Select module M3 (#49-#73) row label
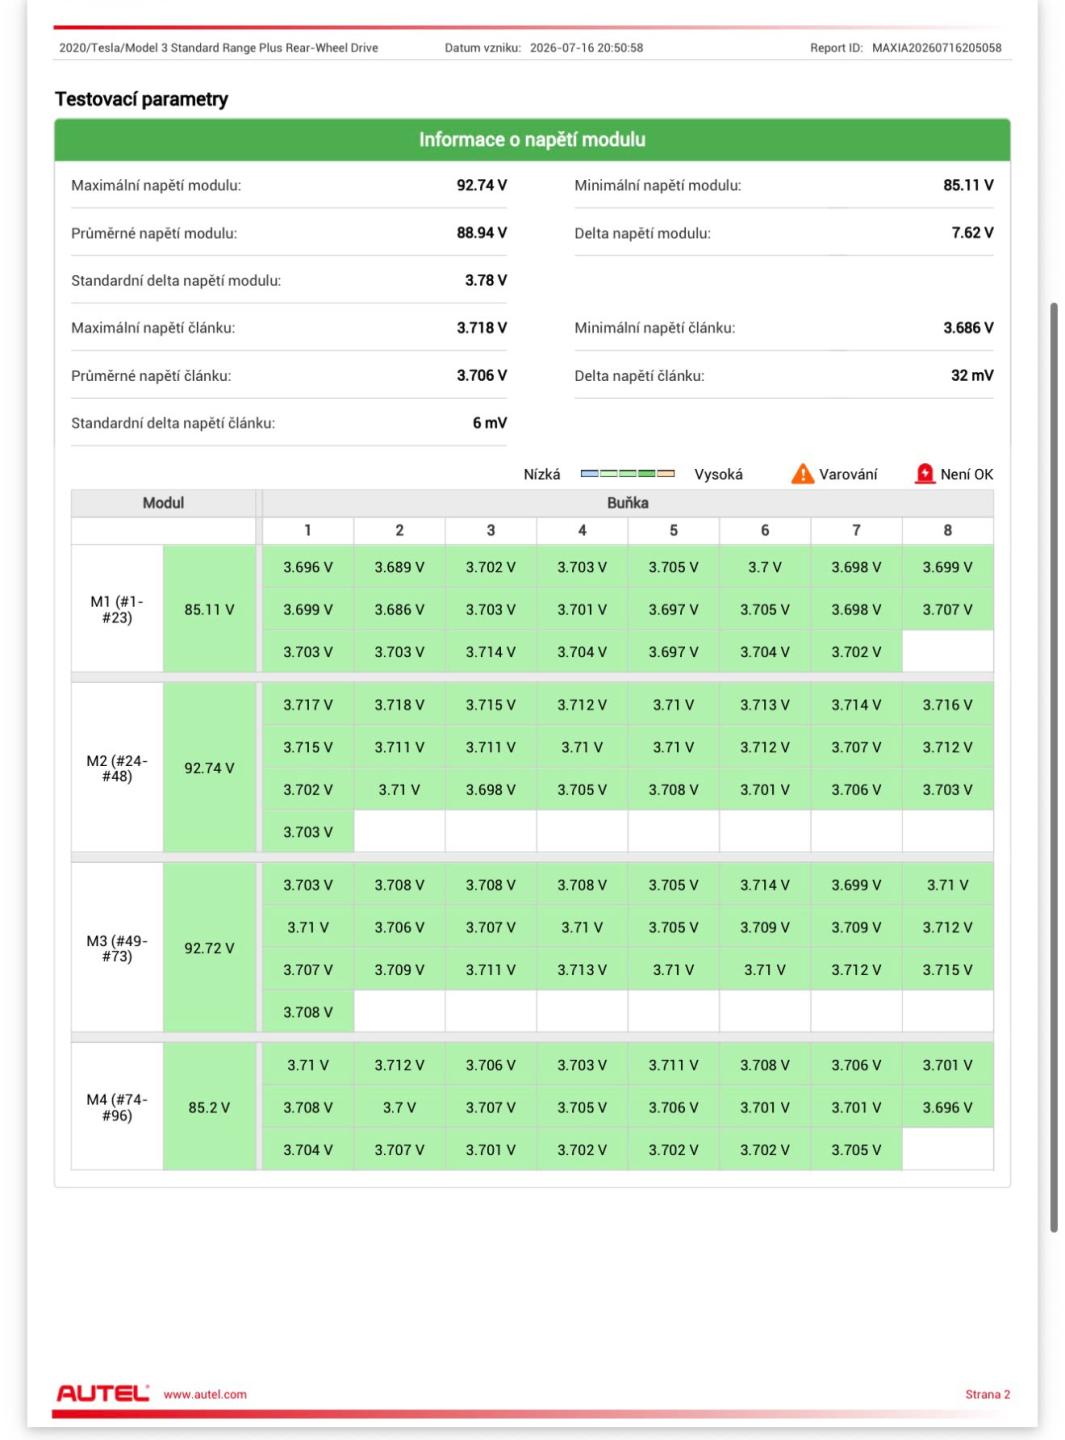Viewport: 1065px width, 1440px height. pyautogui.click(x=117, y=948)
